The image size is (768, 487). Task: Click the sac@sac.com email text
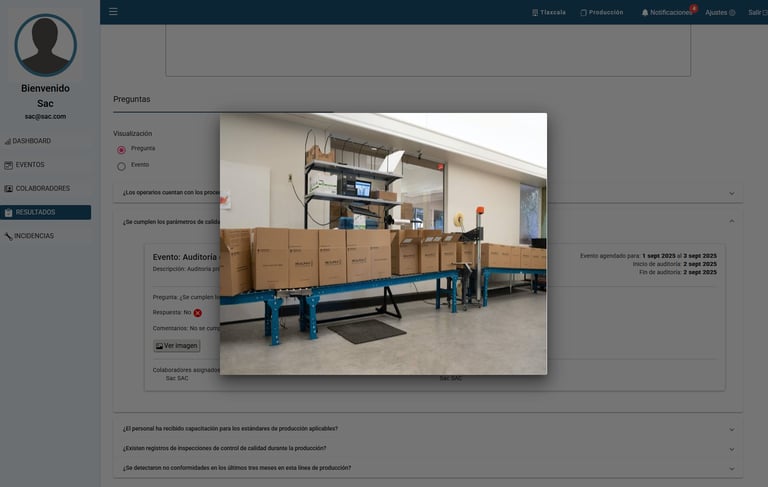(46, 117)
